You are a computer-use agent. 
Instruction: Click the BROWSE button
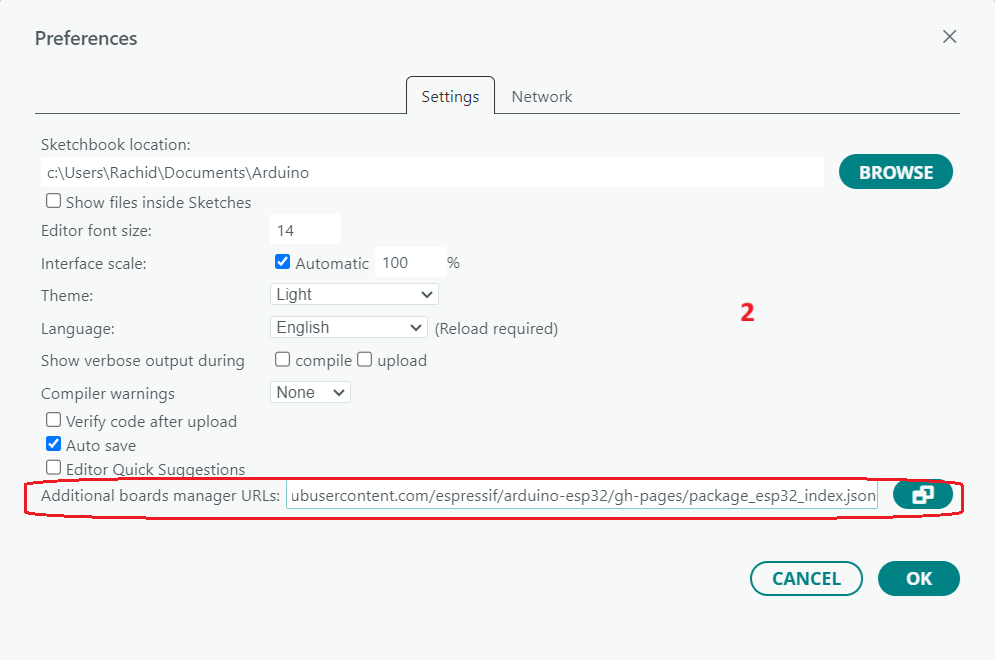(895, 172)
